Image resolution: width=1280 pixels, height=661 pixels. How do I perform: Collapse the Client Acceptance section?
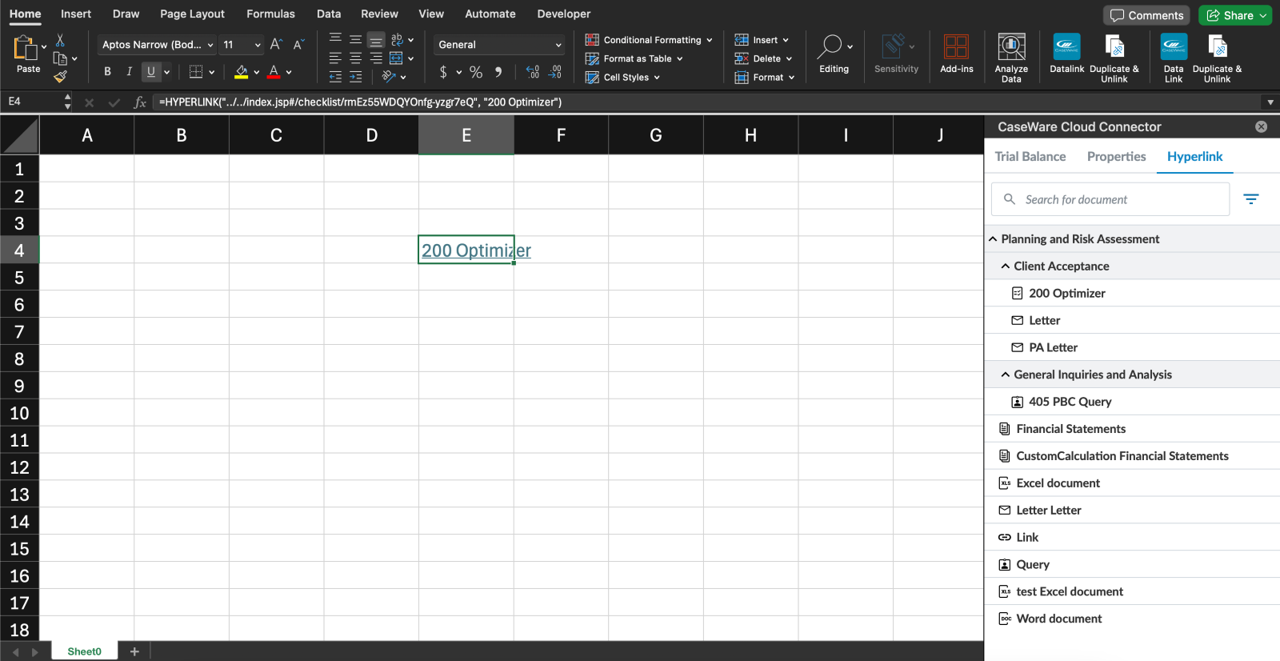tap(1006, 266)
